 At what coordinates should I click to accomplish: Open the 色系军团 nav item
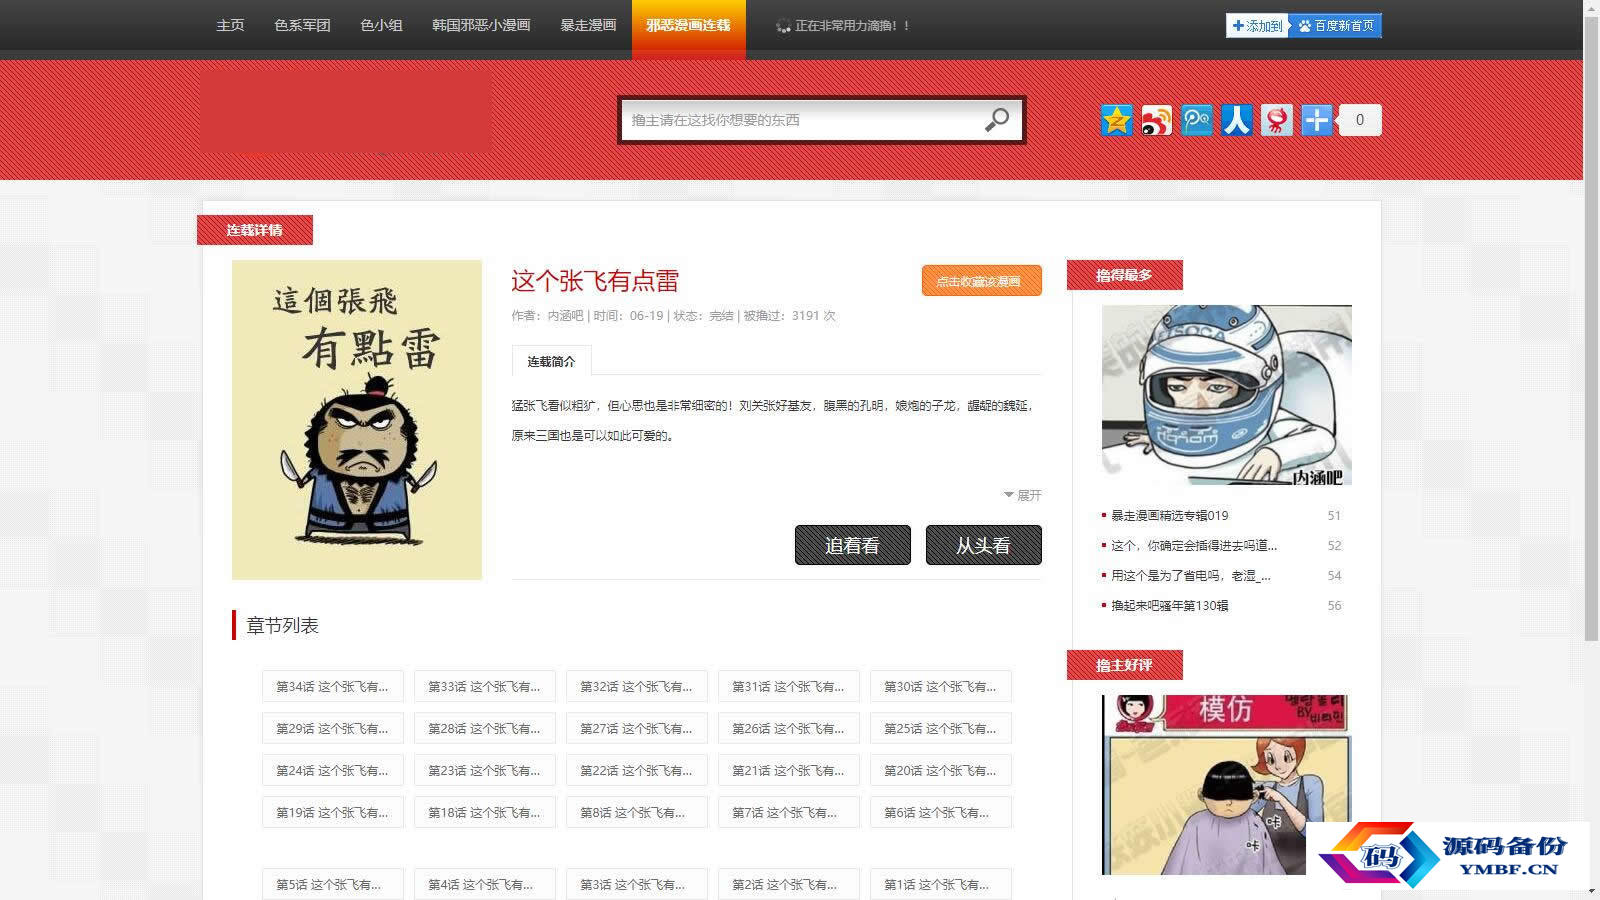[x=302, y=25]
